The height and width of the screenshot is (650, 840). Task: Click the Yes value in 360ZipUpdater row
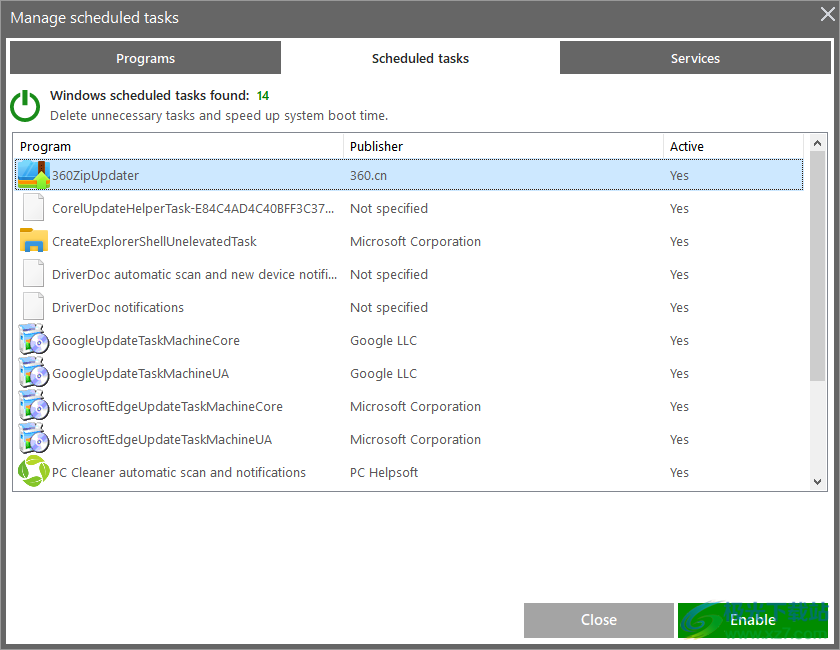coord(679,175)
